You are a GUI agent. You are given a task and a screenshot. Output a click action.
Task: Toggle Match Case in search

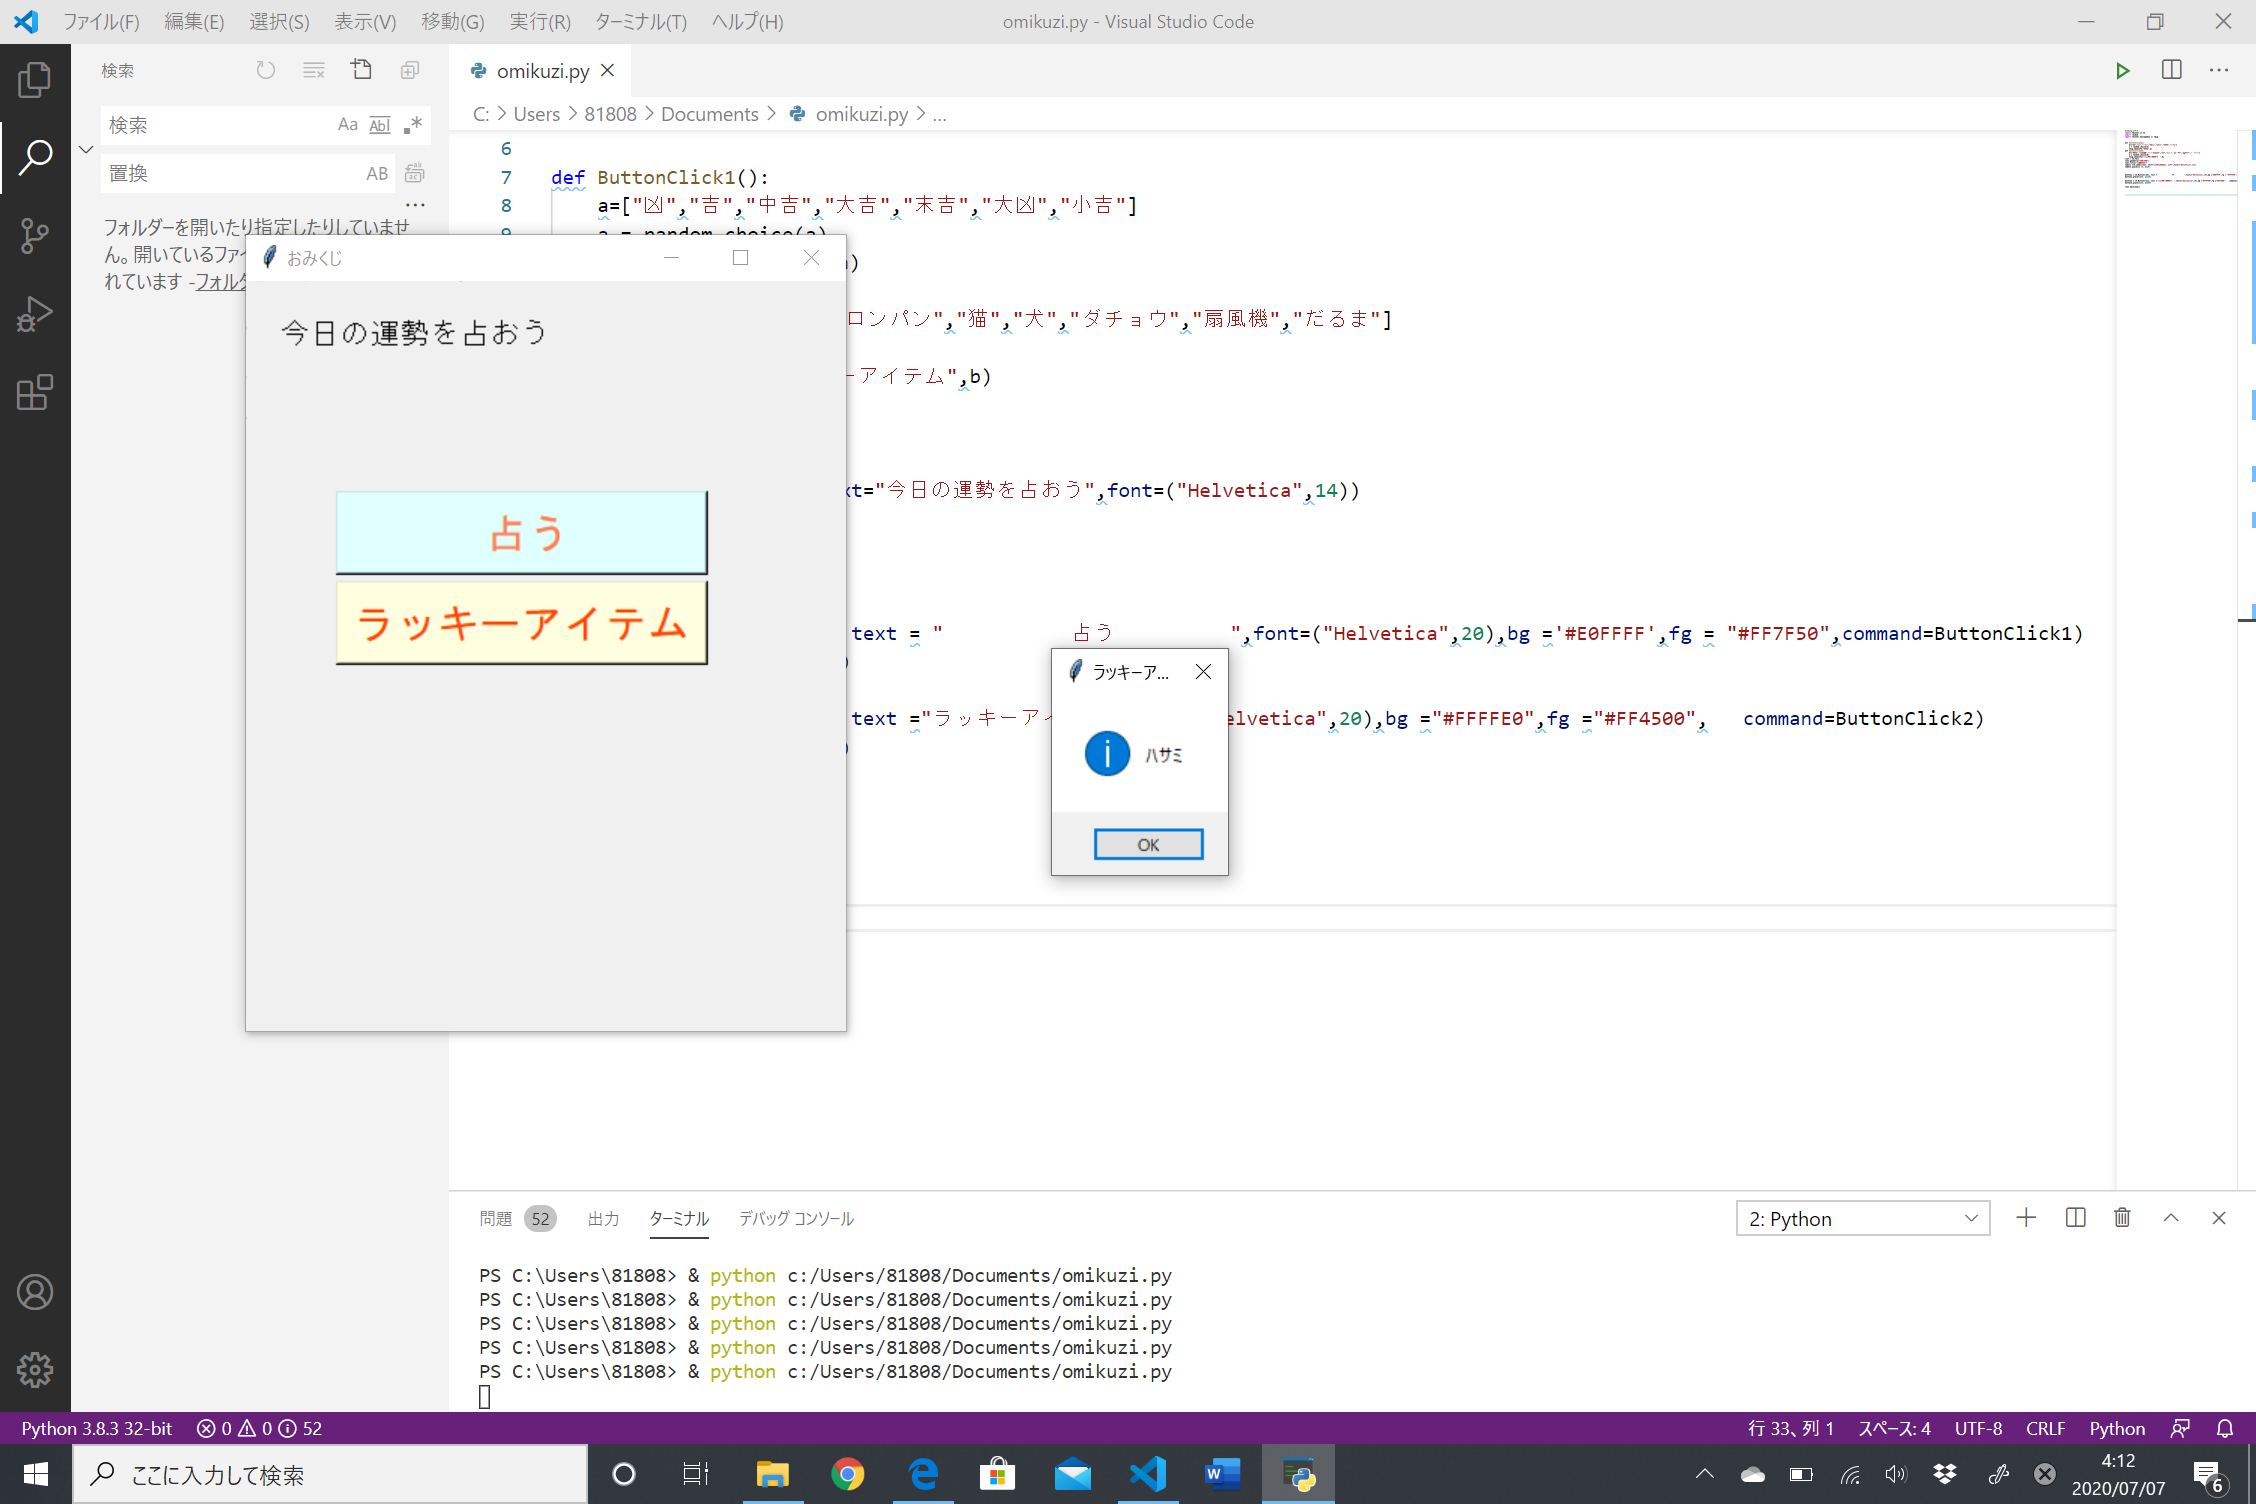click(347, 125)
